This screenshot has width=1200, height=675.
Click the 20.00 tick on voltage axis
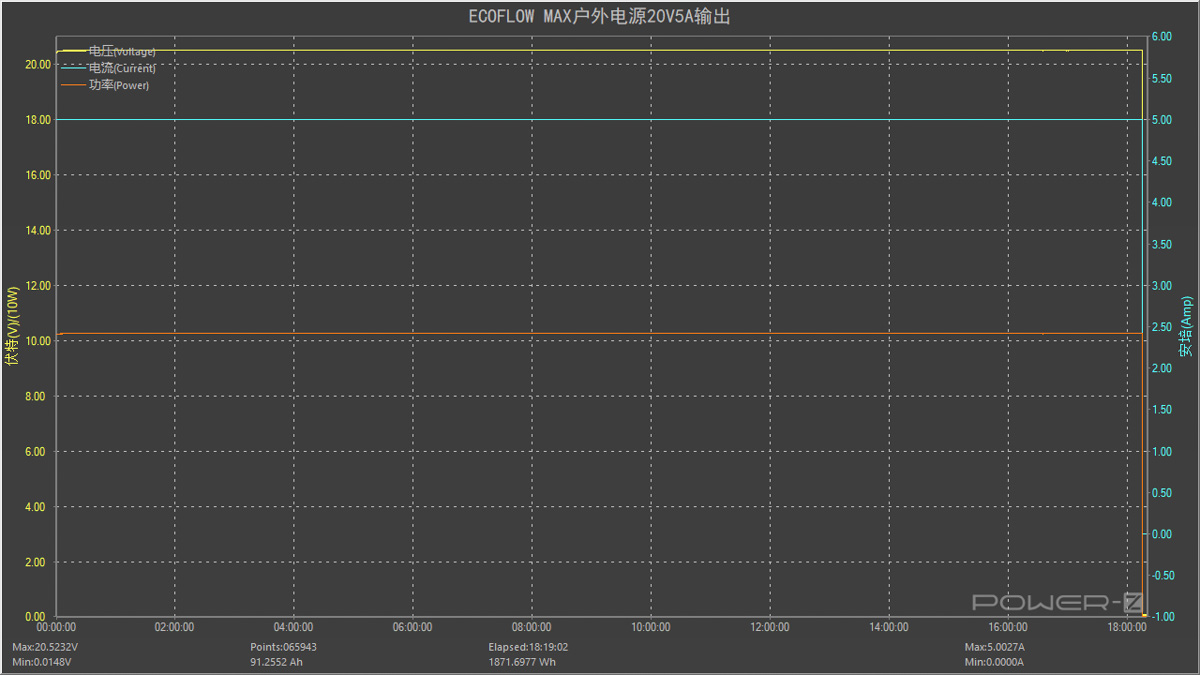(38, 64)
